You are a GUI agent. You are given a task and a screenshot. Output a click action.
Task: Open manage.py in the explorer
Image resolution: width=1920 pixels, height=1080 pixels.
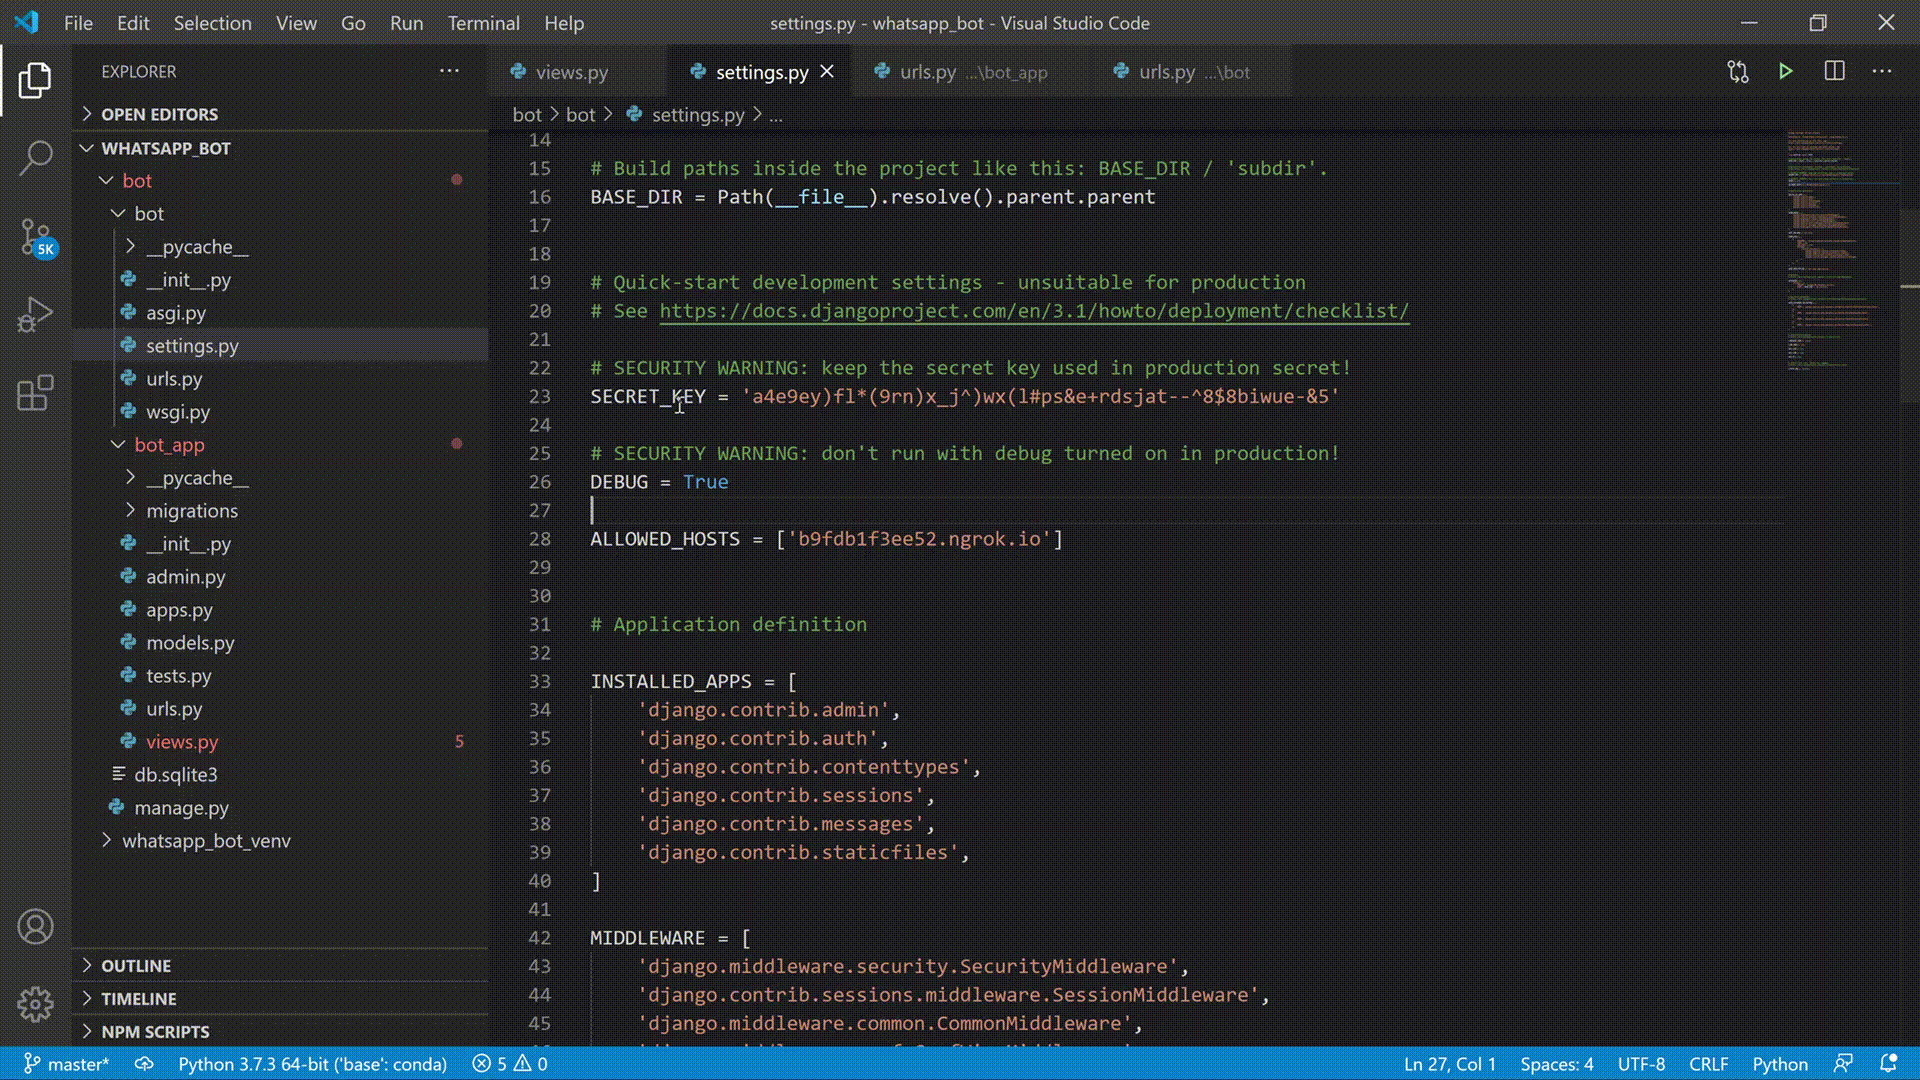coord(181,808)
